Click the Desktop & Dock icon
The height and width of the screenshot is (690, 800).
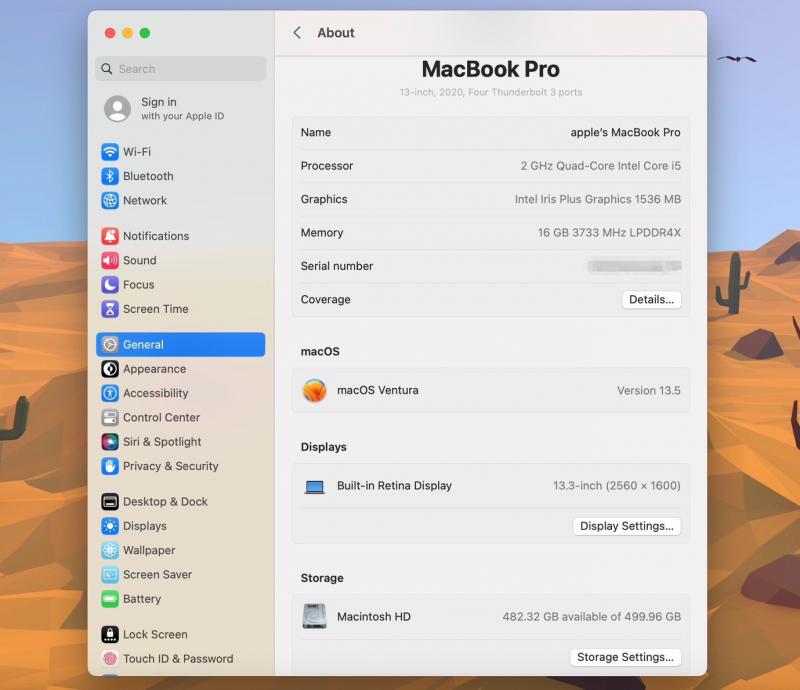[110, 502]
